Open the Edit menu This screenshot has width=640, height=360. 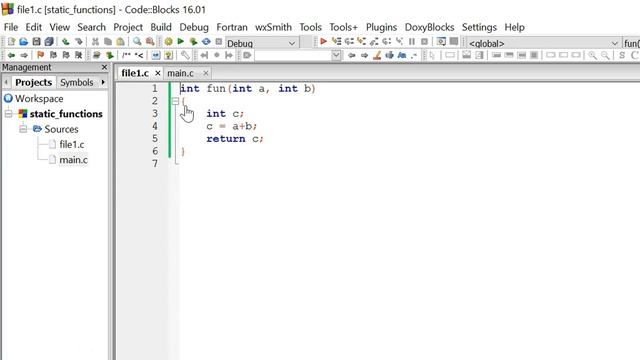(33, 27)
